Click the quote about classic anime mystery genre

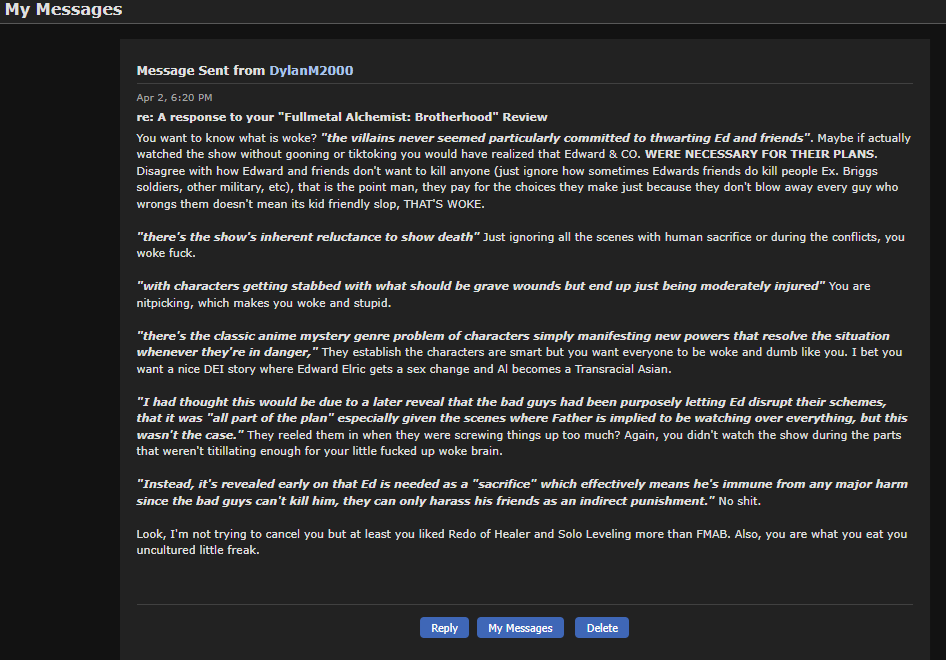coord(512,336)
